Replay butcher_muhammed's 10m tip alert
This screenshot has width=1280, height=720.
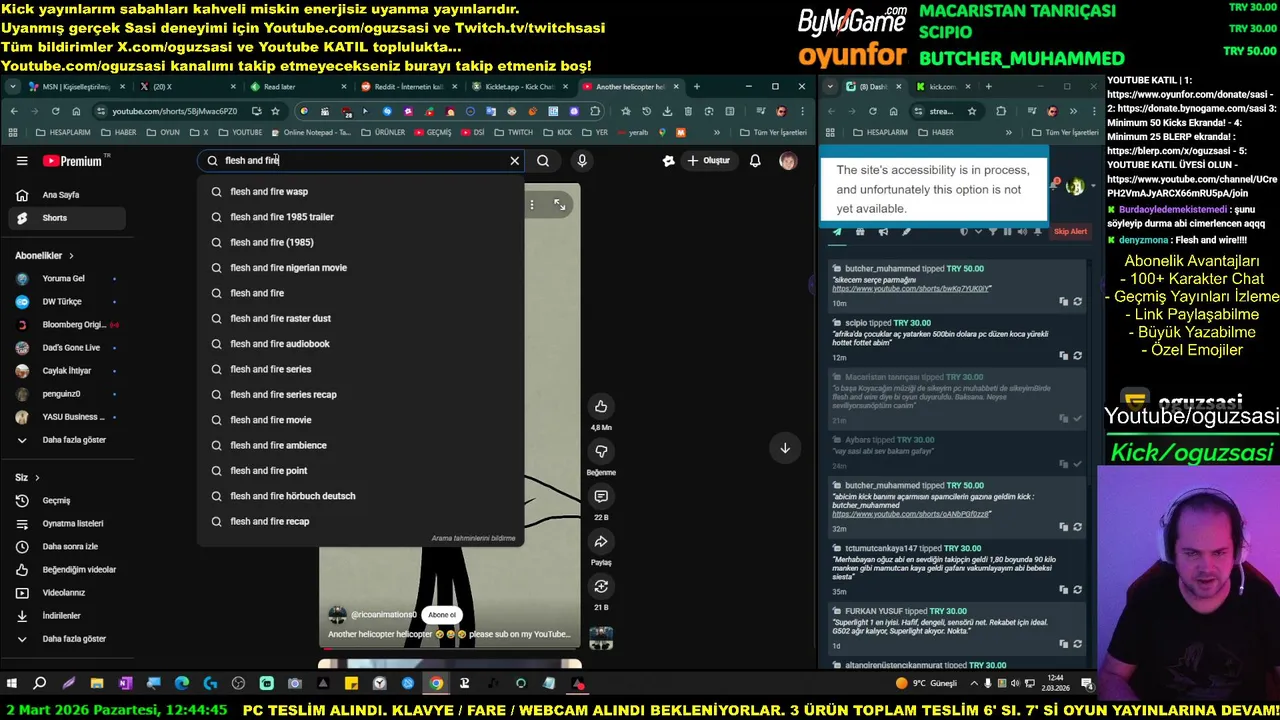point(1077,301)
